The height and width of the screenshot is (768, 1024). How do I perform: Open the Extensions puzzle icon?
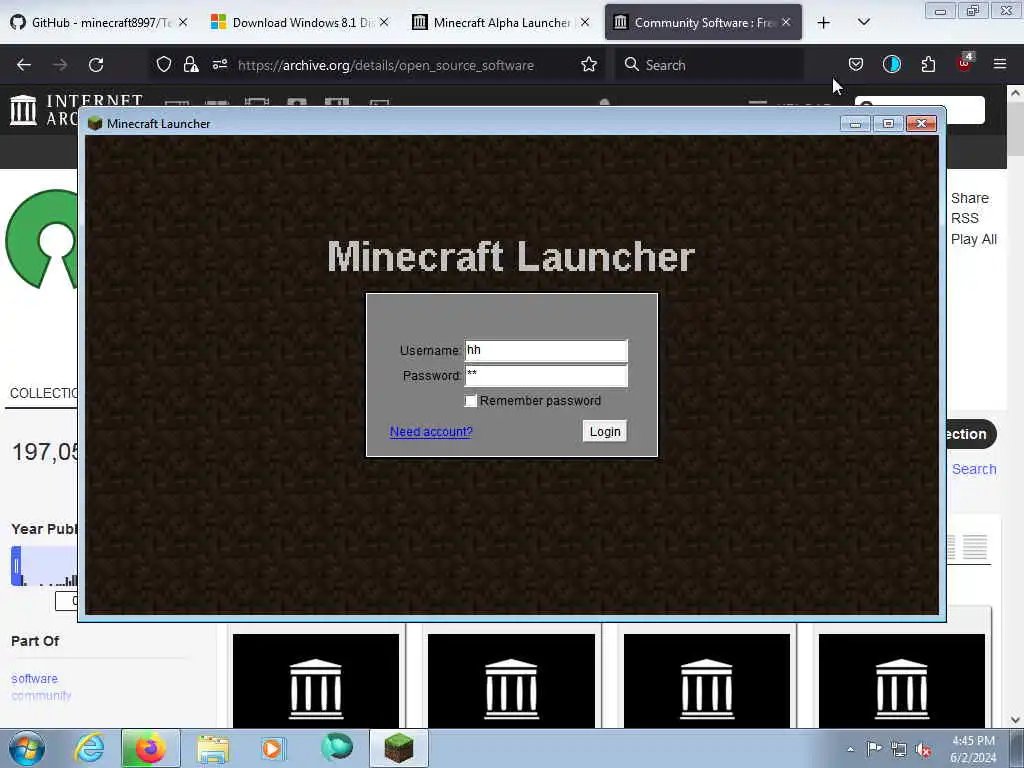tap(928, 64)
